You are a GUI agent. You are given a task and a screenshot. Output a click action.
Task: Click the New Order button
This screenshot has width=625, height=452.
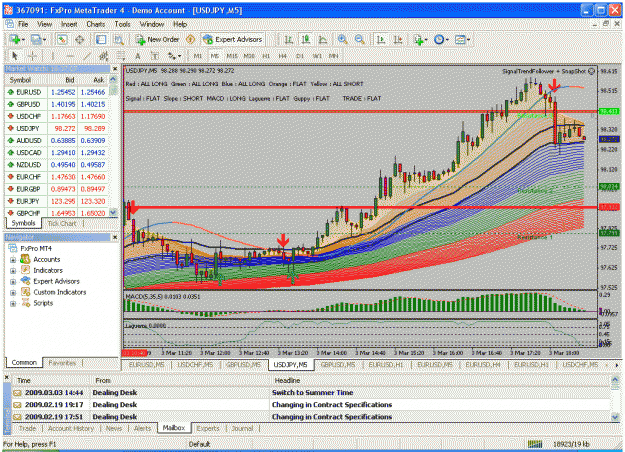click(157, 39)
